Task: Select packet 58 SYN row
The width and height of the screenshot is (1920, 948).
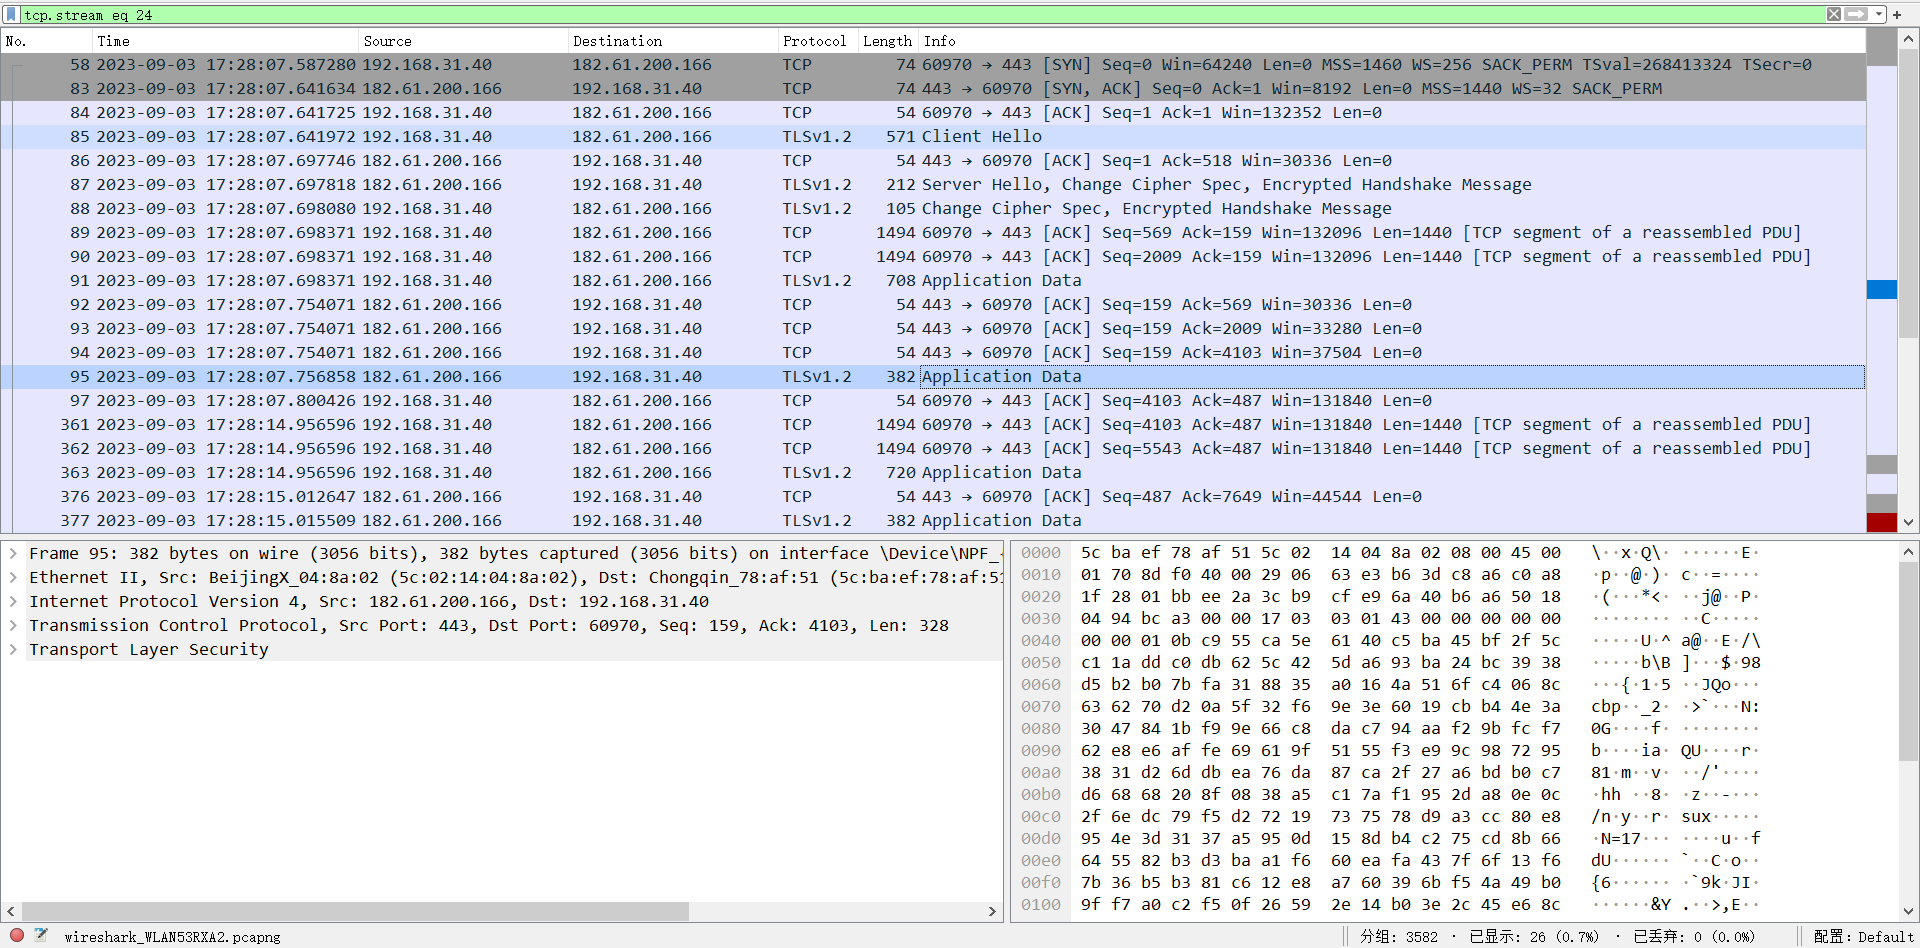Action: (933, 65)
